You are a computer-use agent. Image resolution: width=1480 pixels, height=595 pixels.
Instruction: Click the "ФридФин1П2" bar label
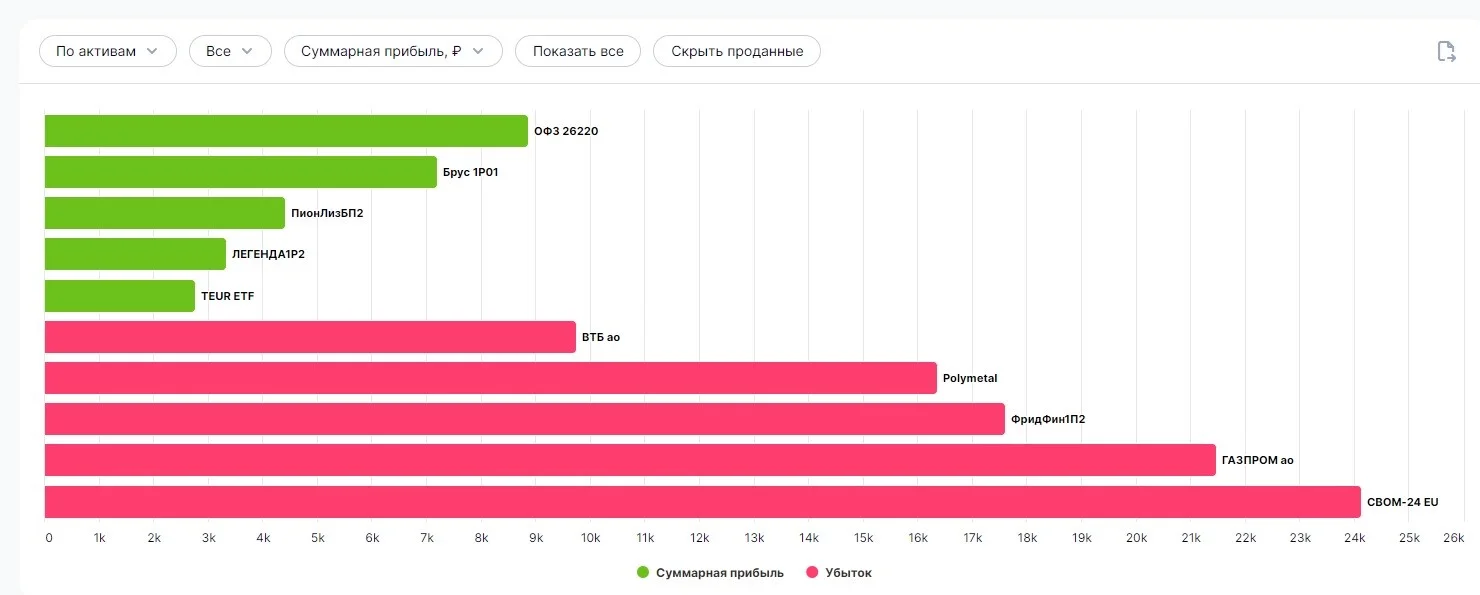pyautogui.click(x=1048, y=419)
